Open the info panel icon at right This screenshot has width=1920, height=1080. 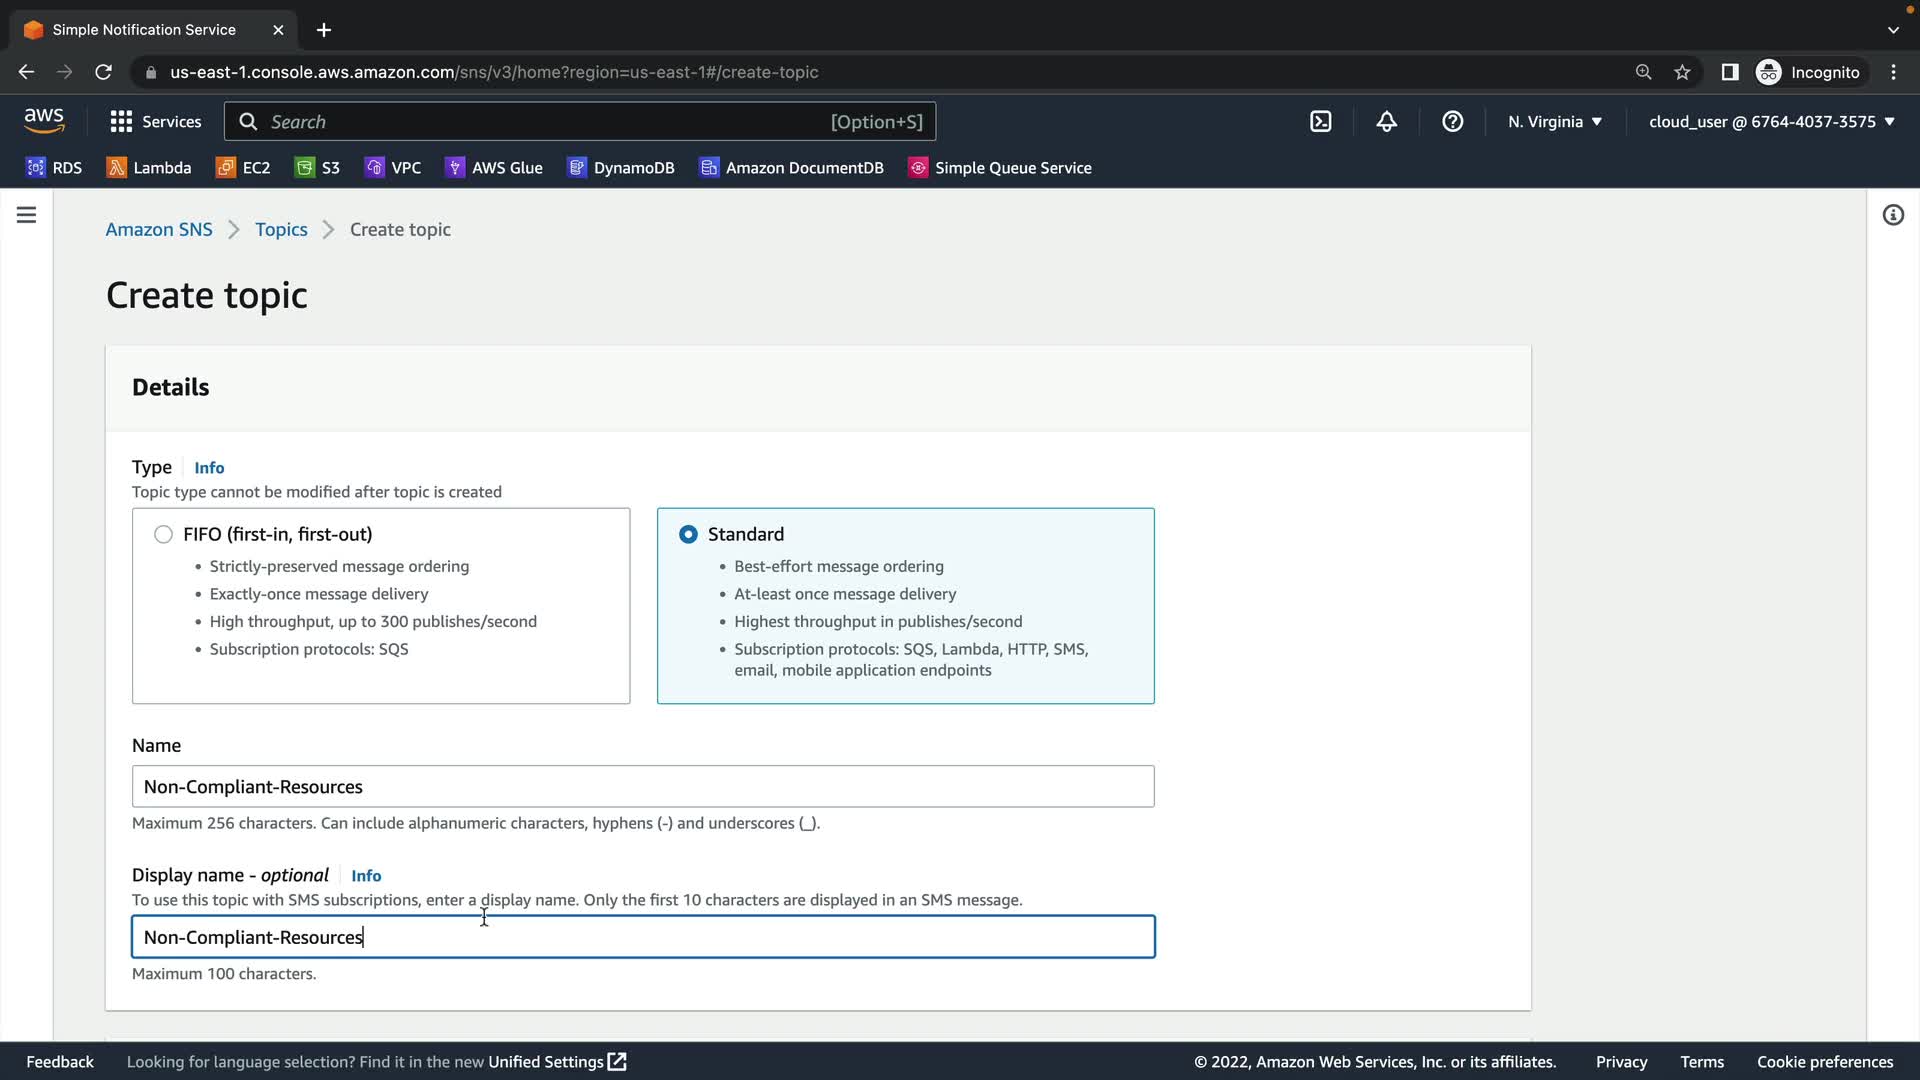tap(1892, 215)
